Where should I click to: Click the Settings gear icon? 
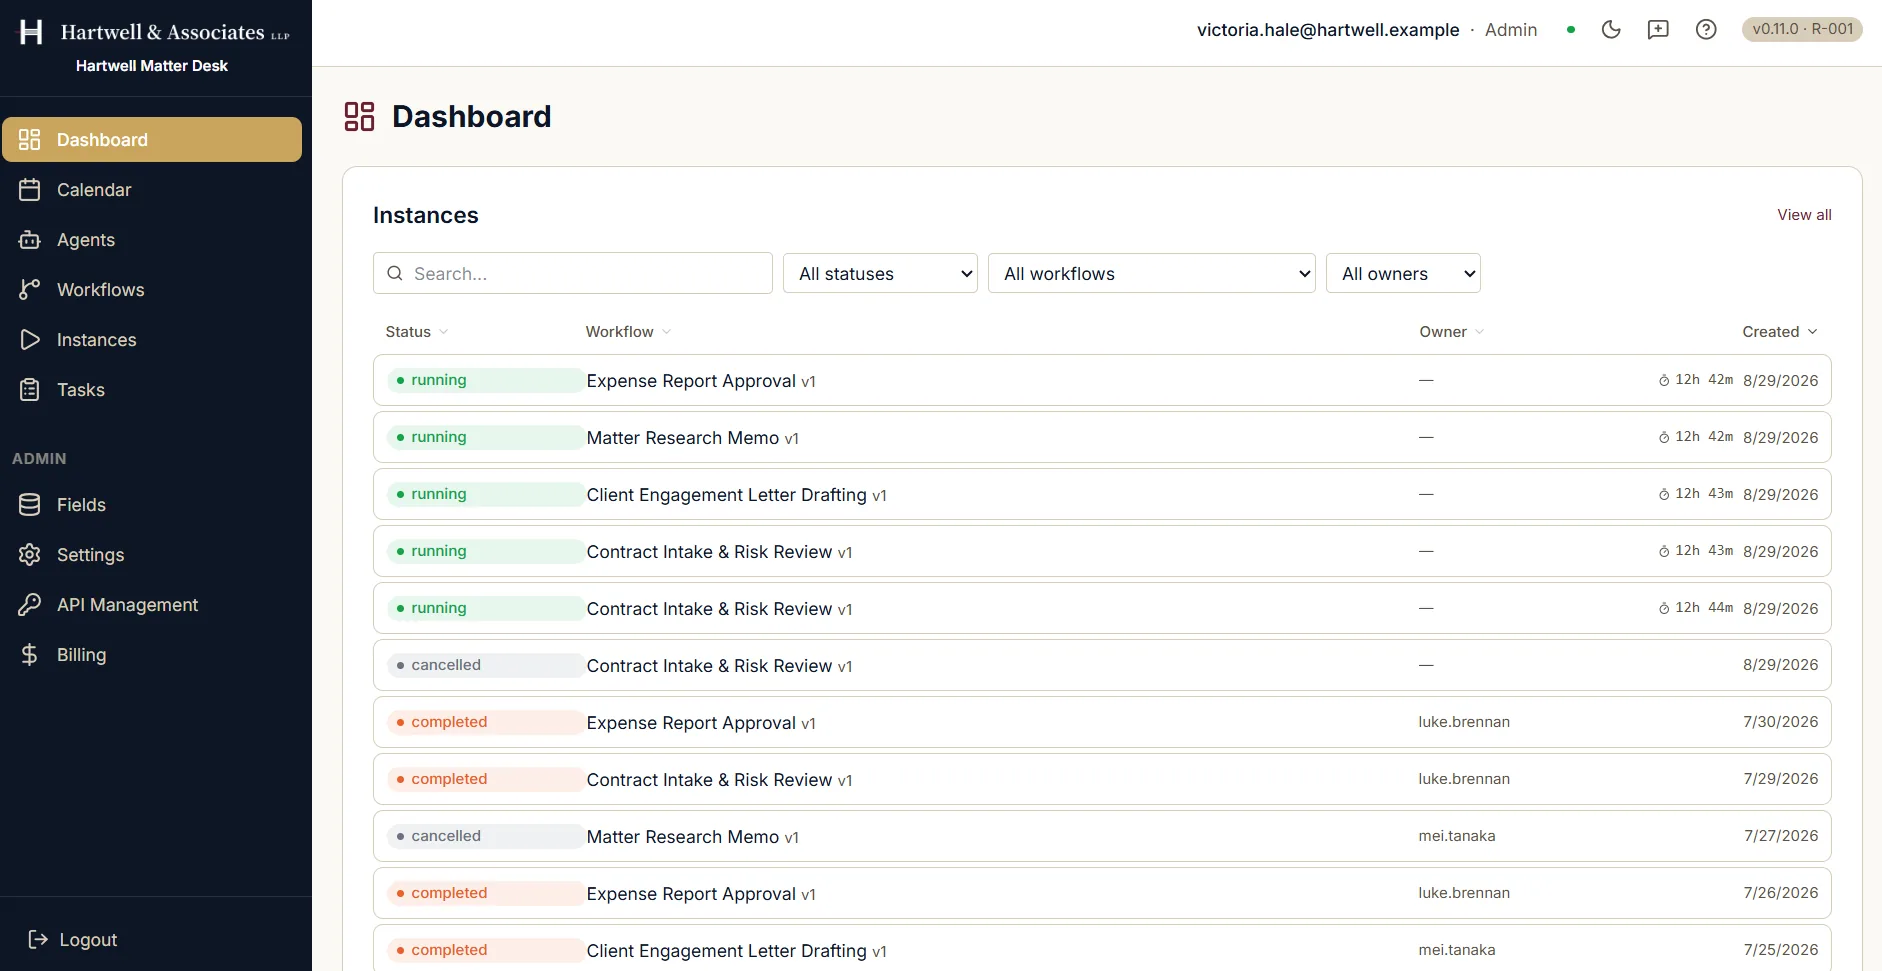(x=30, y=554)
